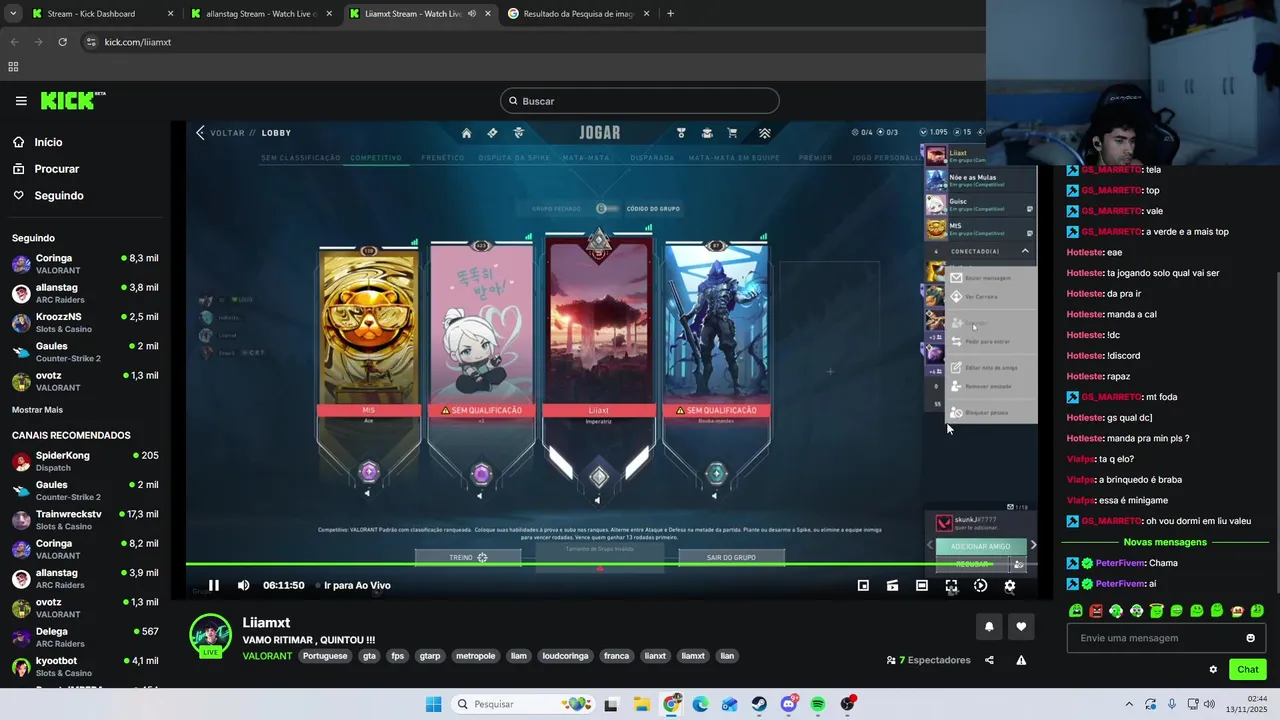
Task: Open KroozzNS followed channel
Action: click(85, 322)
